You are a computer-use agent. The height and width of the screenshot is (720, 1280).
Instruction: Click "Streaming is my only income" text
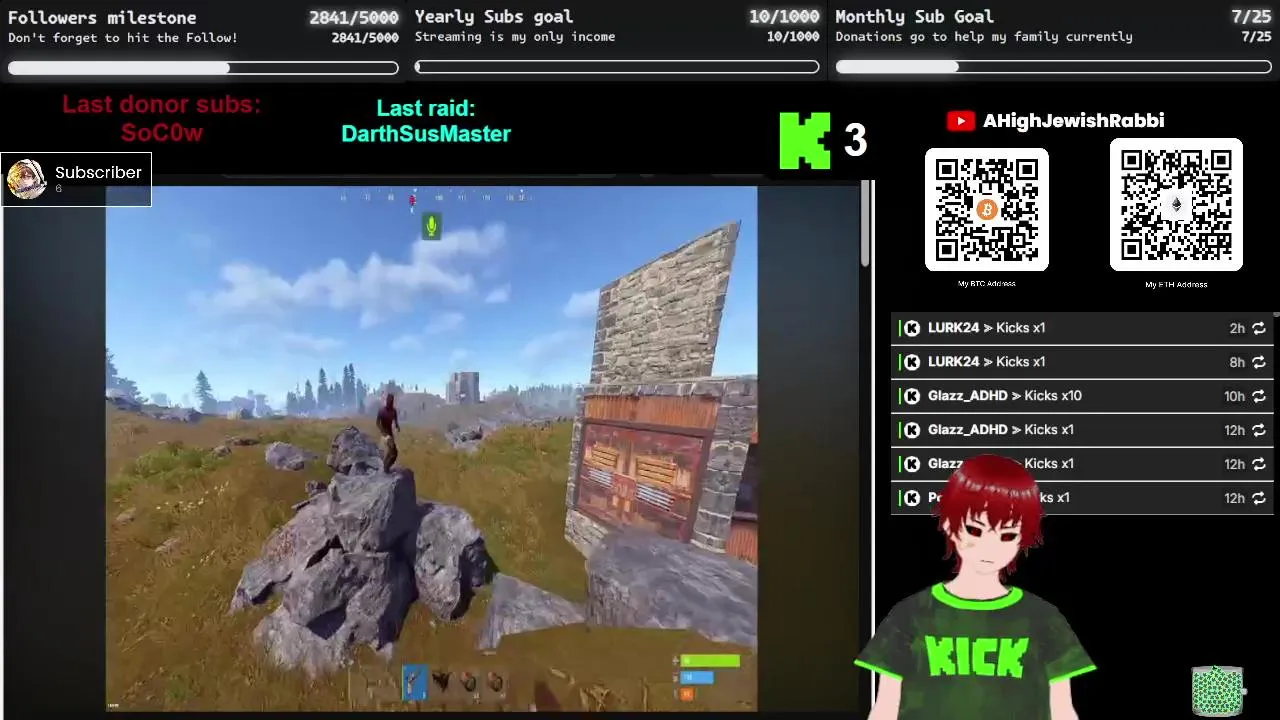[515, 36]
